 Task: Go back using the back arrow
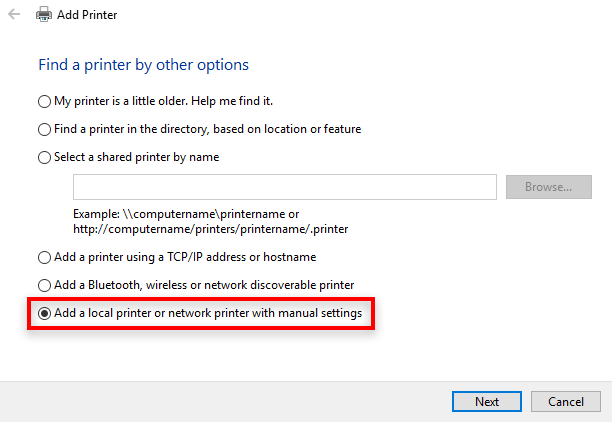[x=14, y=14]
